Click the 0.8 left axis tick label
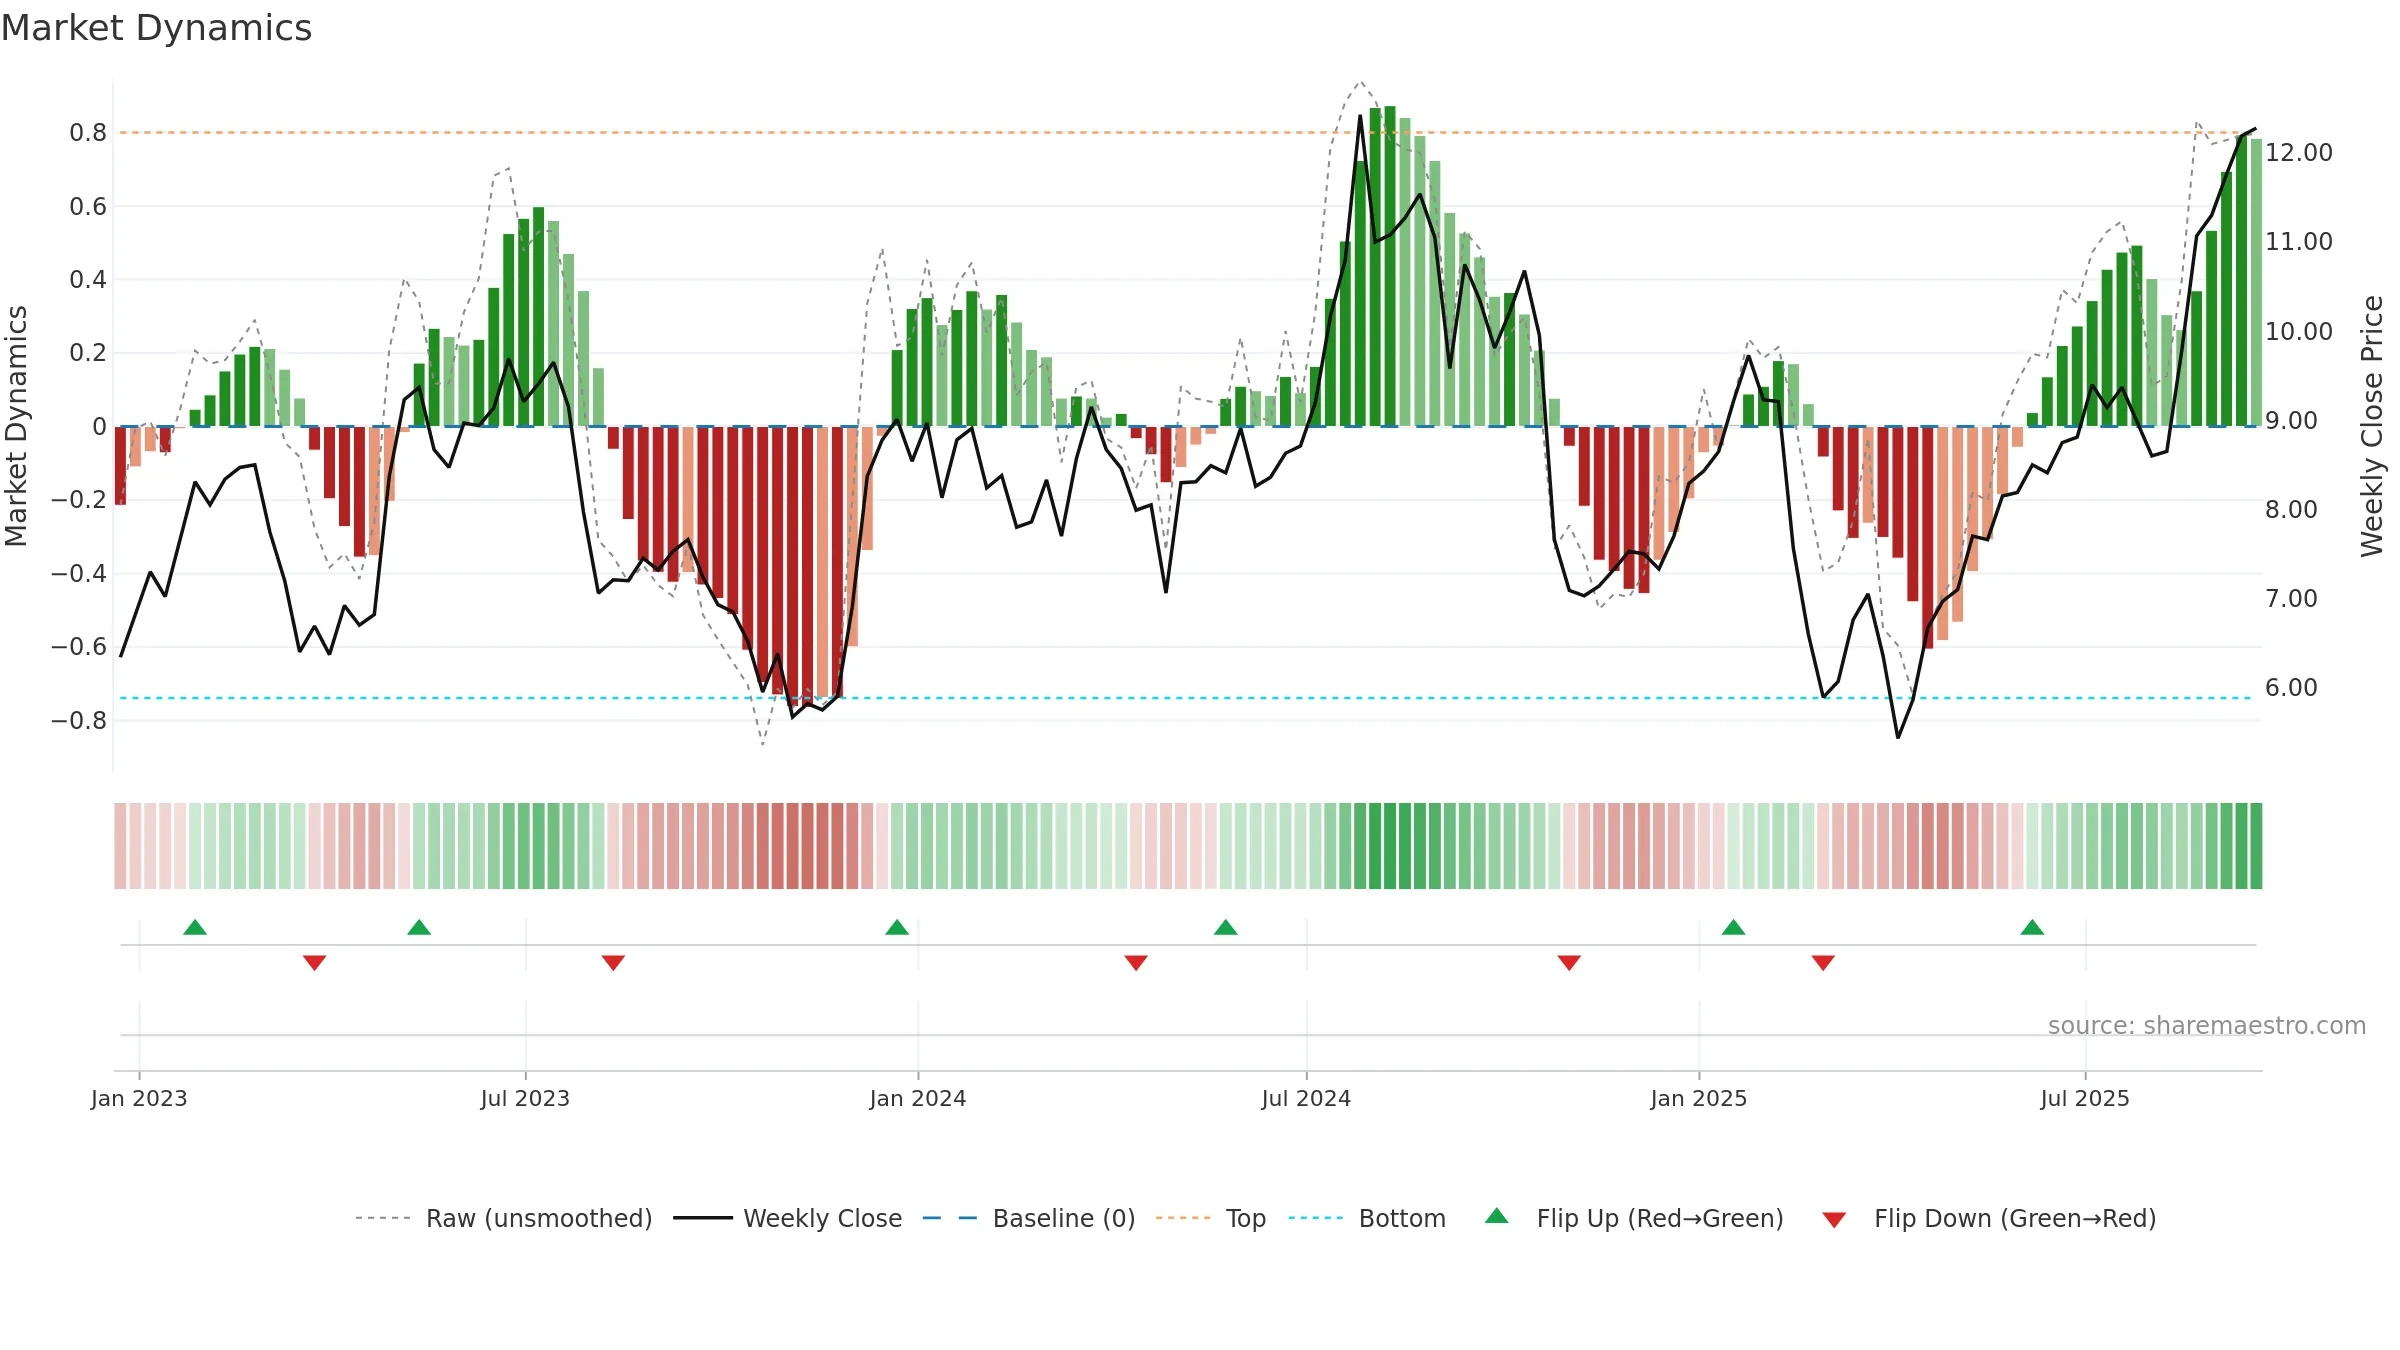 (88, 133)
